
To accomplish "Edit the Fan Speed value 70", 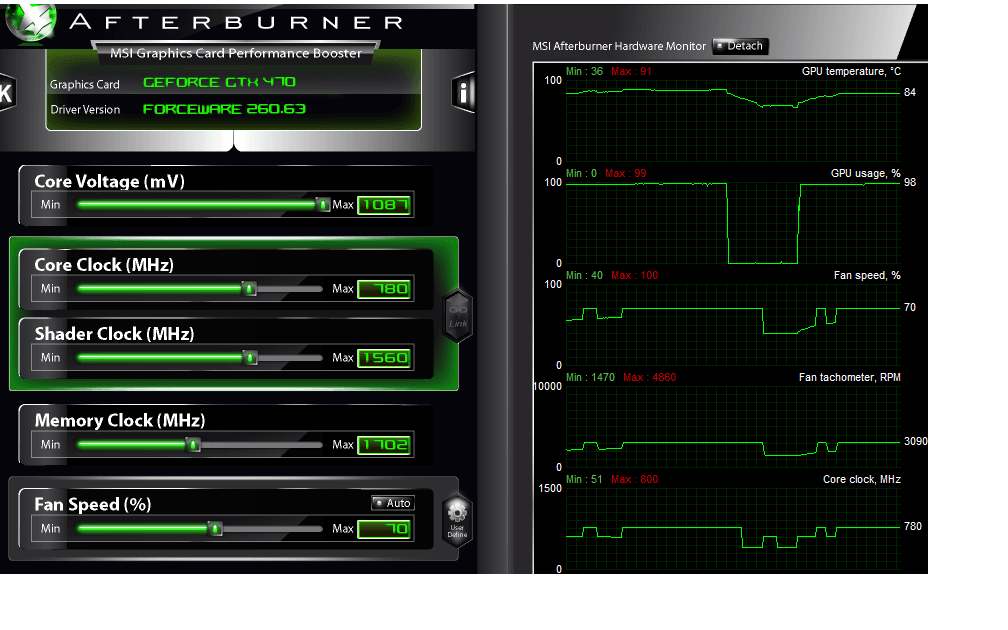I will 384,529.
